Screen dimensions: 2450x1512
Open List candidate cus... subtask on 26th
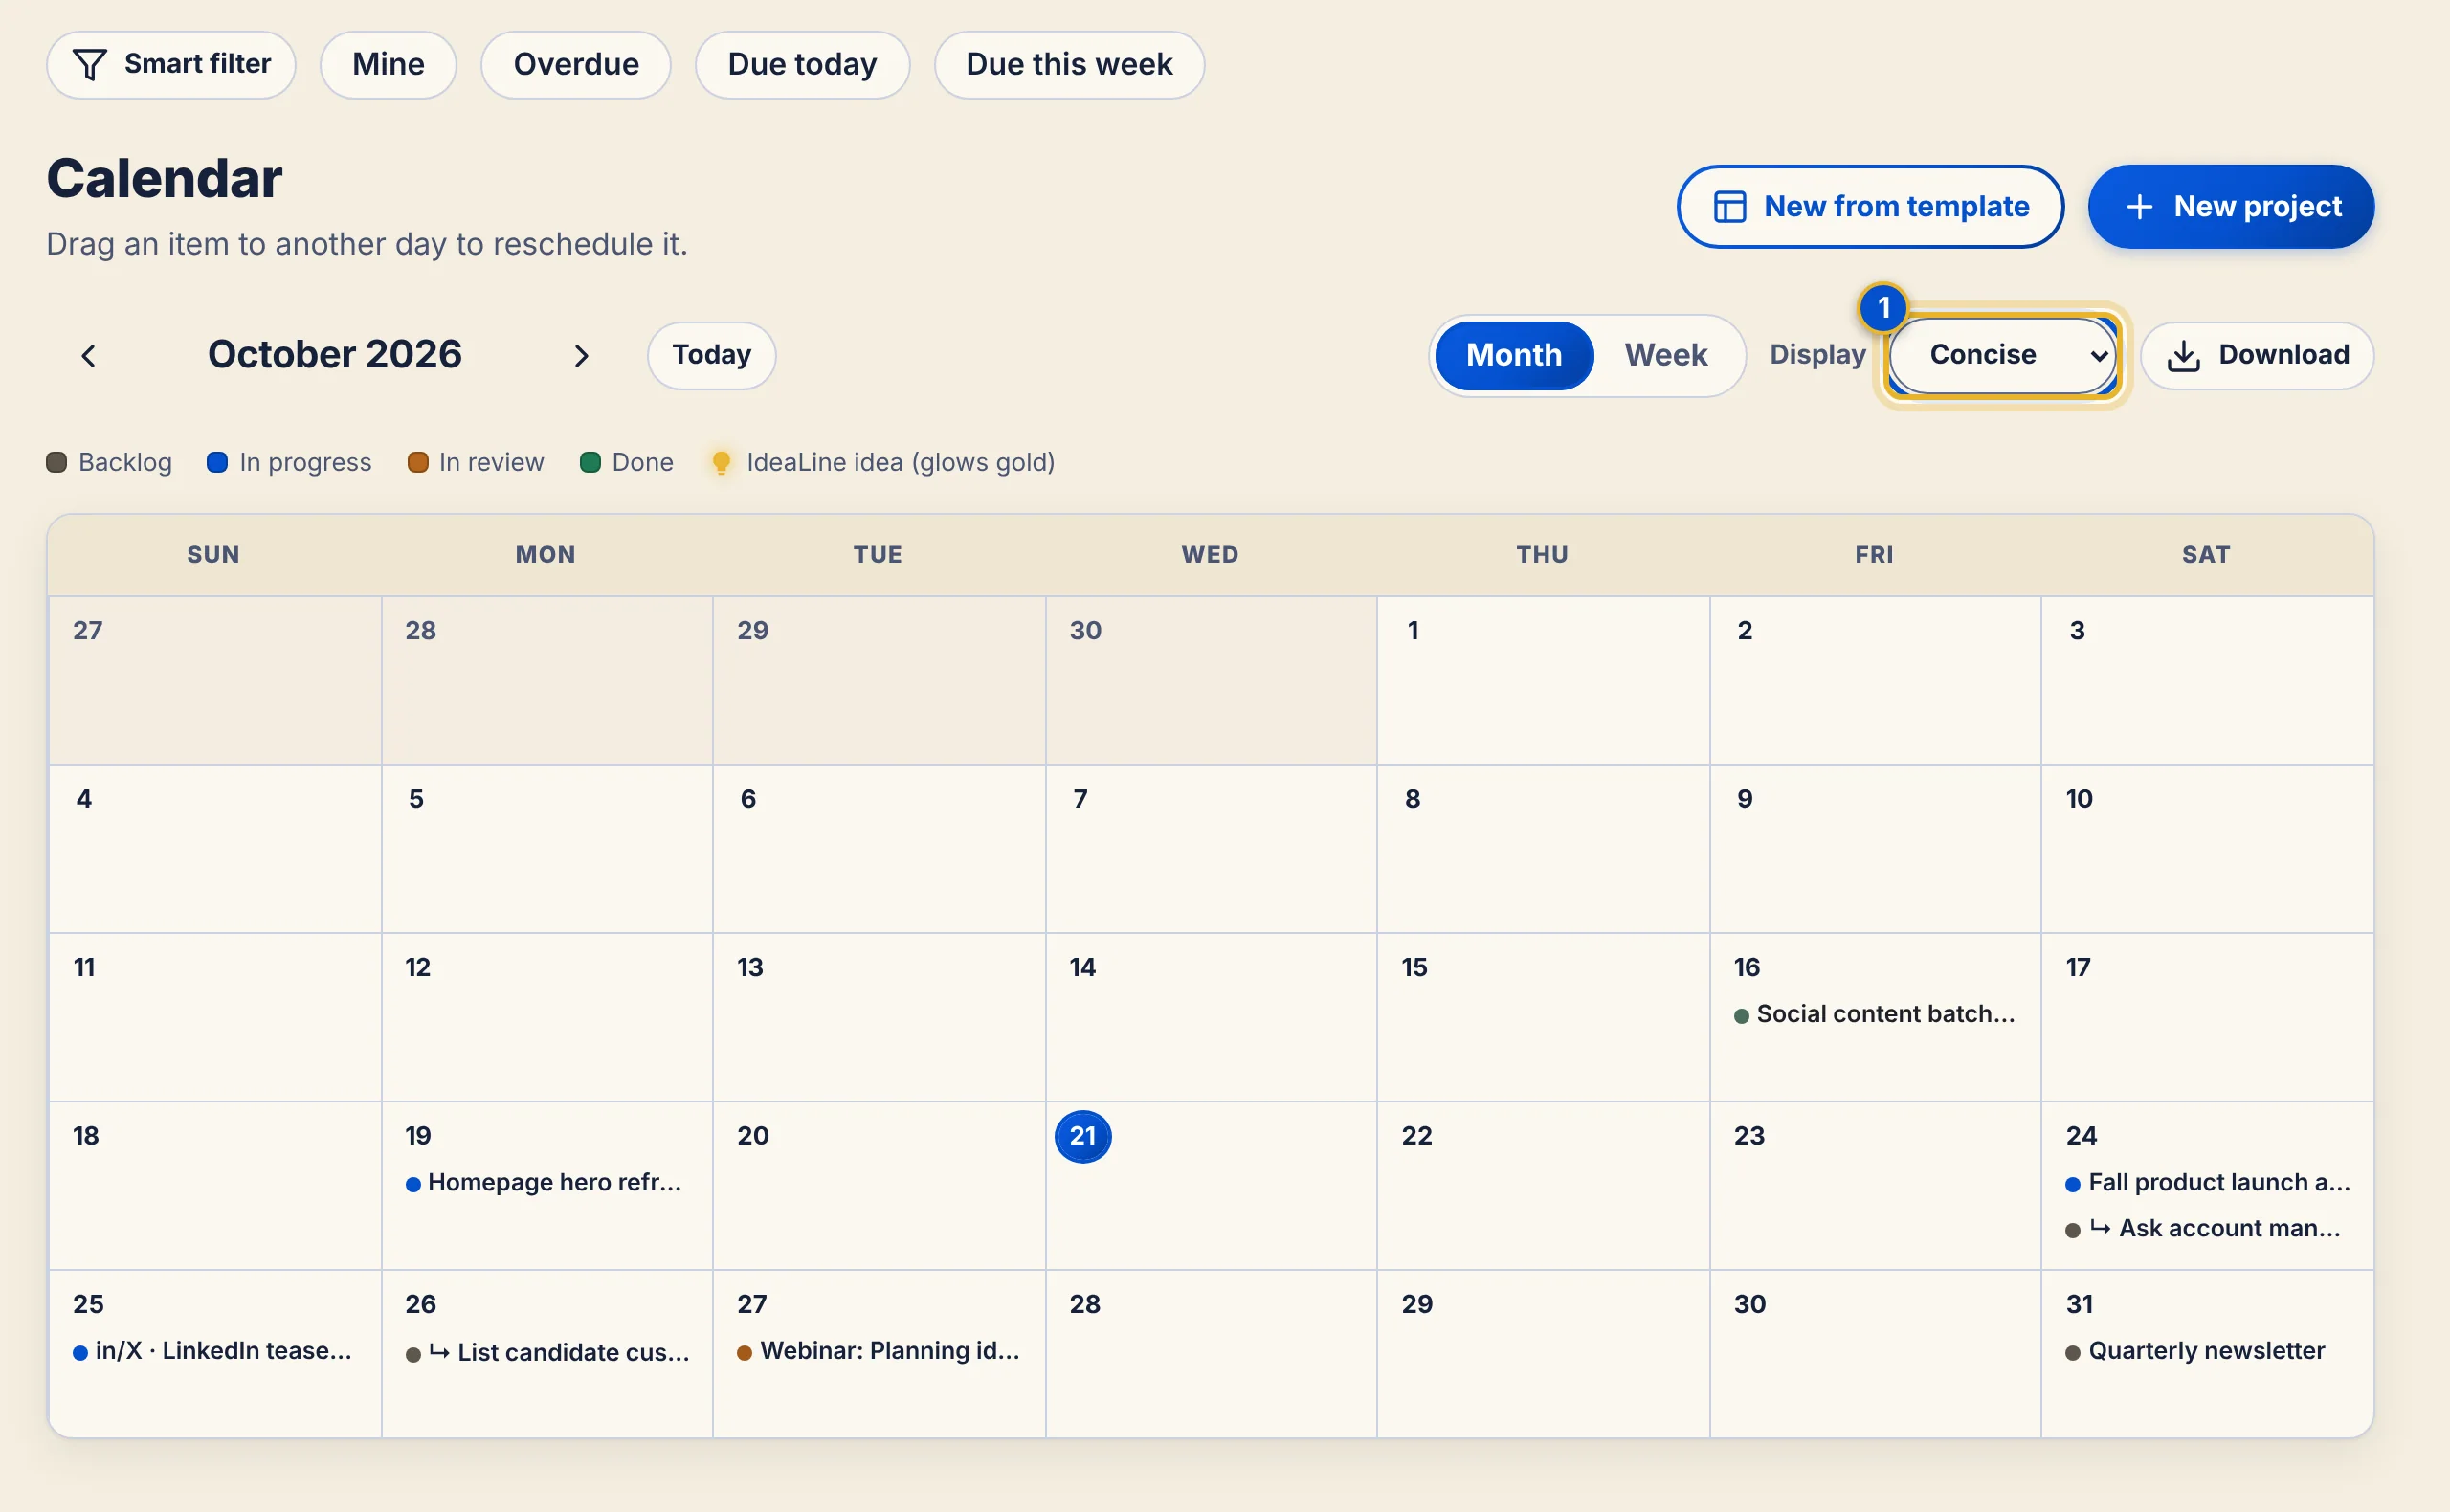(x=547, y=1352)
